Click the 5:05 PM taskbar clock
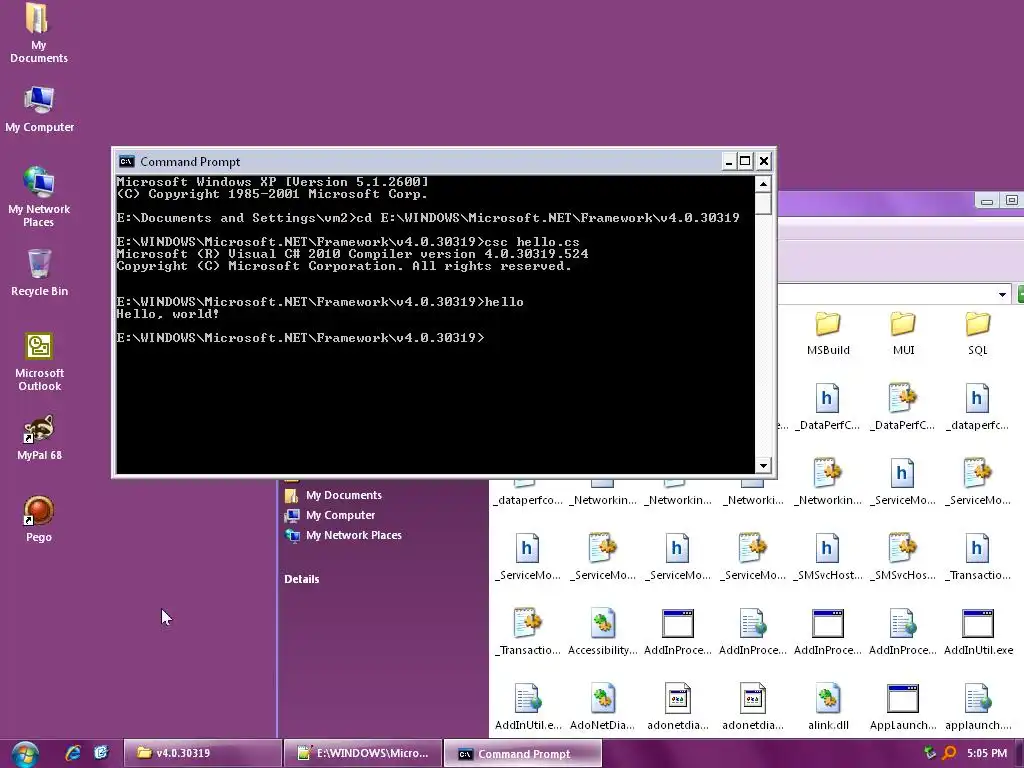This screenshot has height=768, width=1024. (987, 753)
